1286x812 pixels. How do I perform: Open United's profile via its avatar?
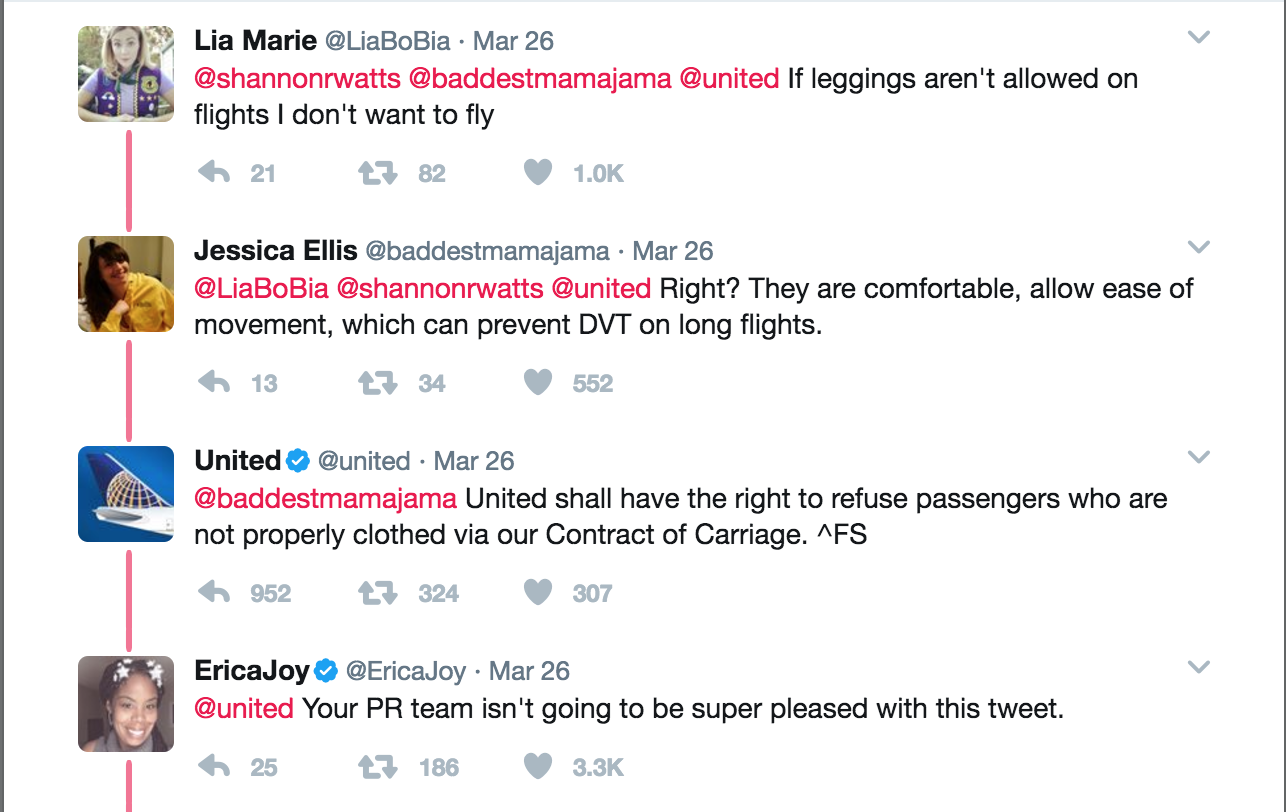[x=126, y=493]
